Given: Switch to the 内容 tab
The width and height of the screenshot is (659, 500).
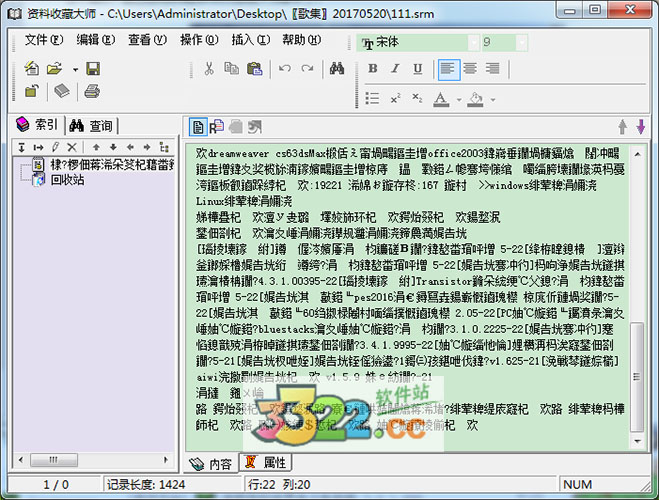Looking at the screenshot, I should click(x=211, y=463).
